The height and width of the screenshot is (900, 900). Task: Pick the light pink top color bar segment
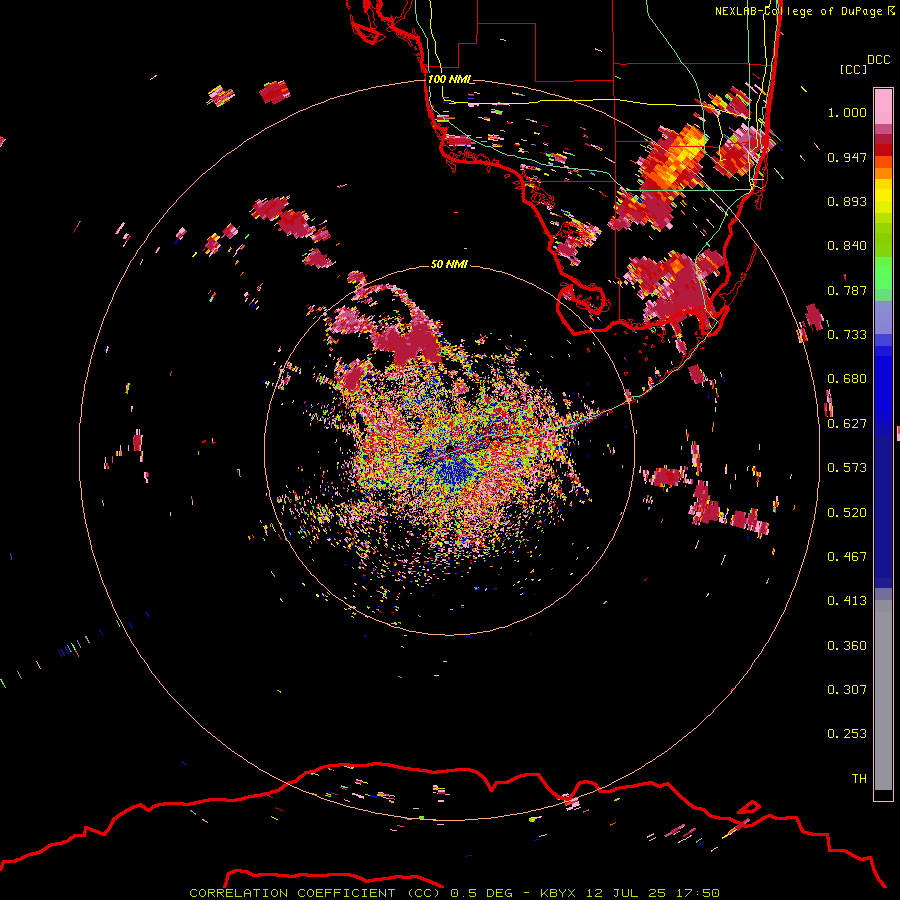[x=883, y=107]
